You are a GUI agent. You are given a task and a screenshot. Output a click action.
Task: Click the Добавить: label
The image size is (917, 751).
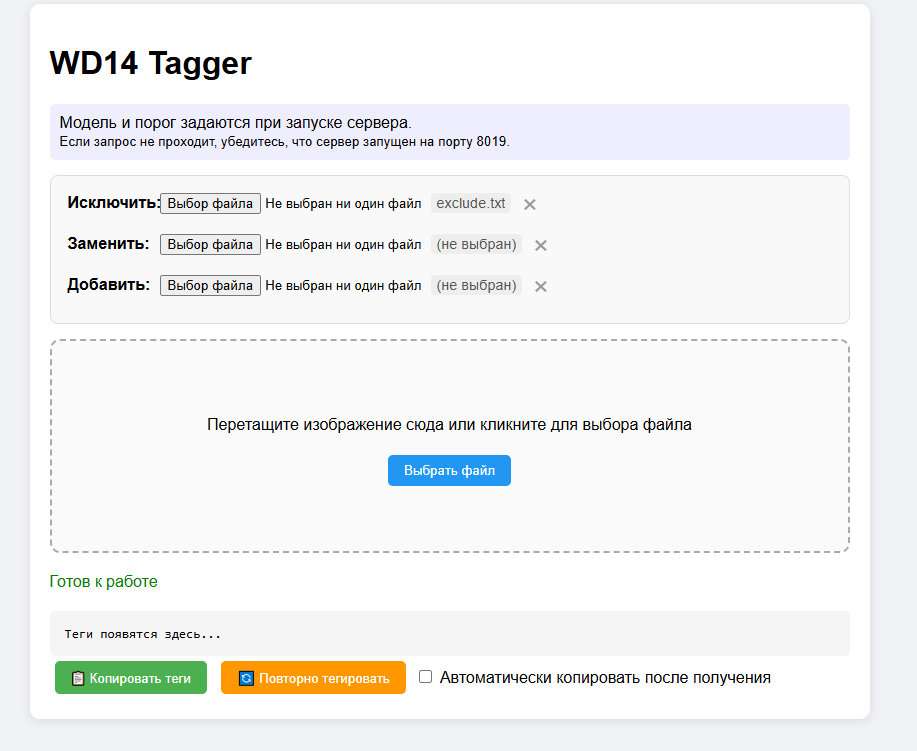[108, 284]
